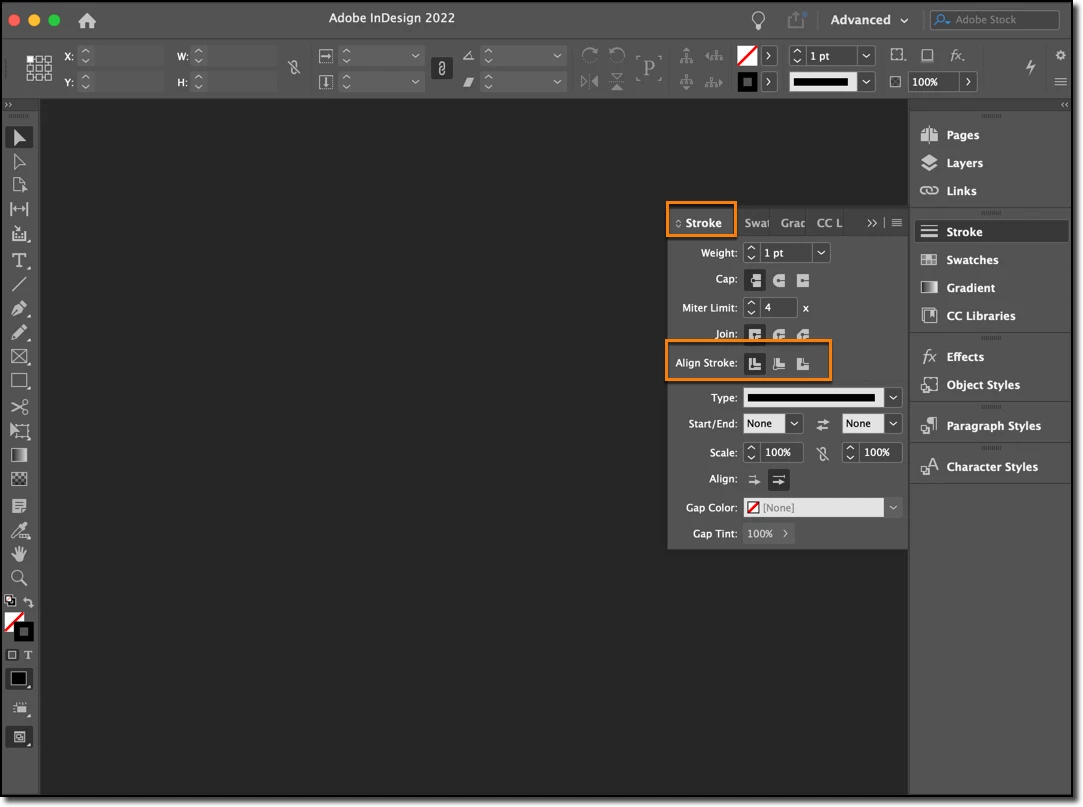Click the fill swatch in control bar
The image size is (1083, 807).
tap(747, 56)
